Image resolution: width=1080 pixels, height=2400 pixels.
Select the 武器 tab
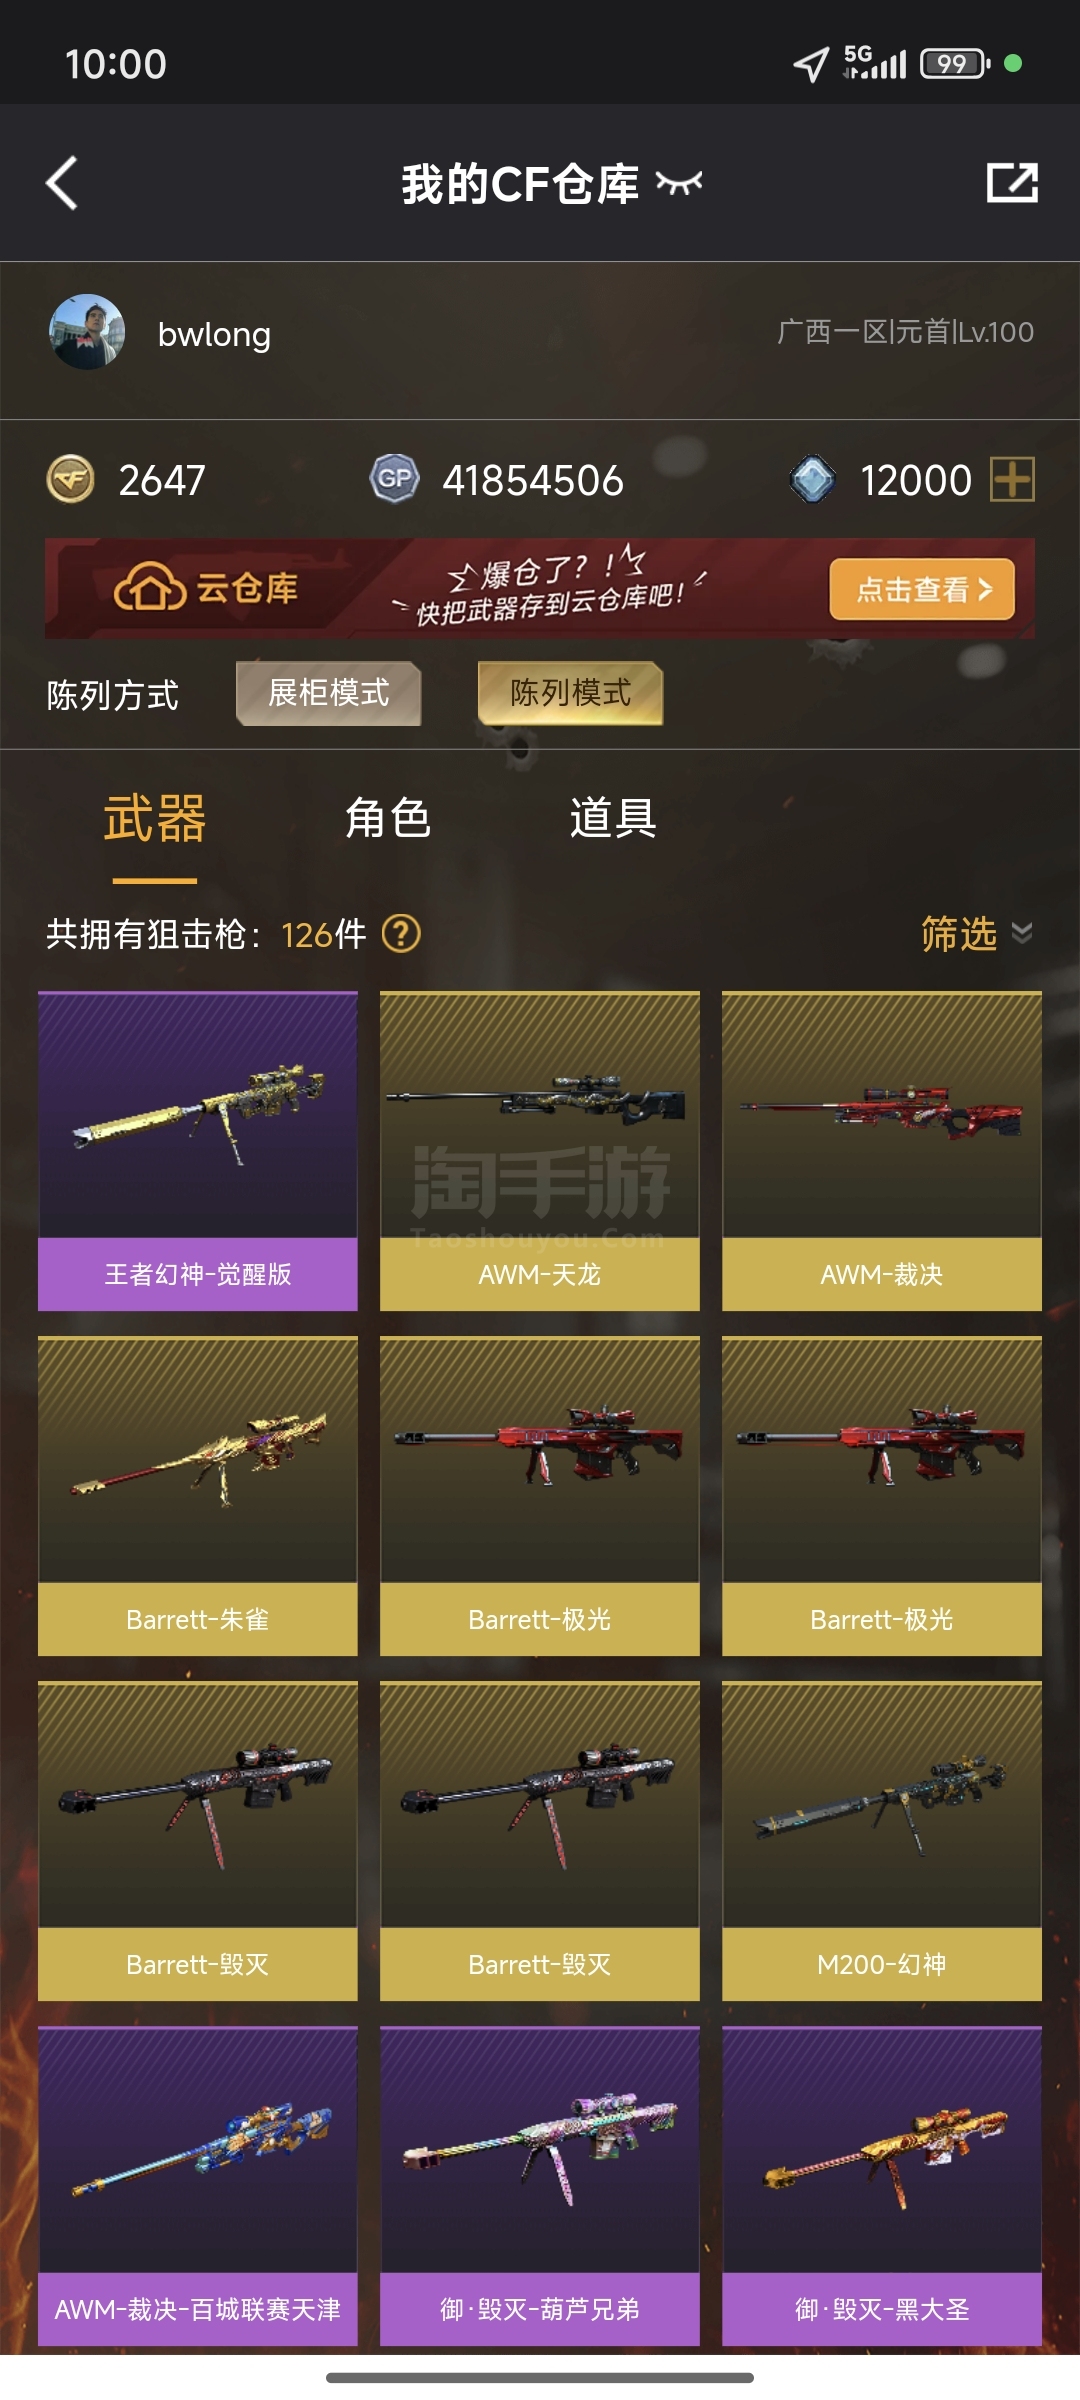tap(155, 818)
